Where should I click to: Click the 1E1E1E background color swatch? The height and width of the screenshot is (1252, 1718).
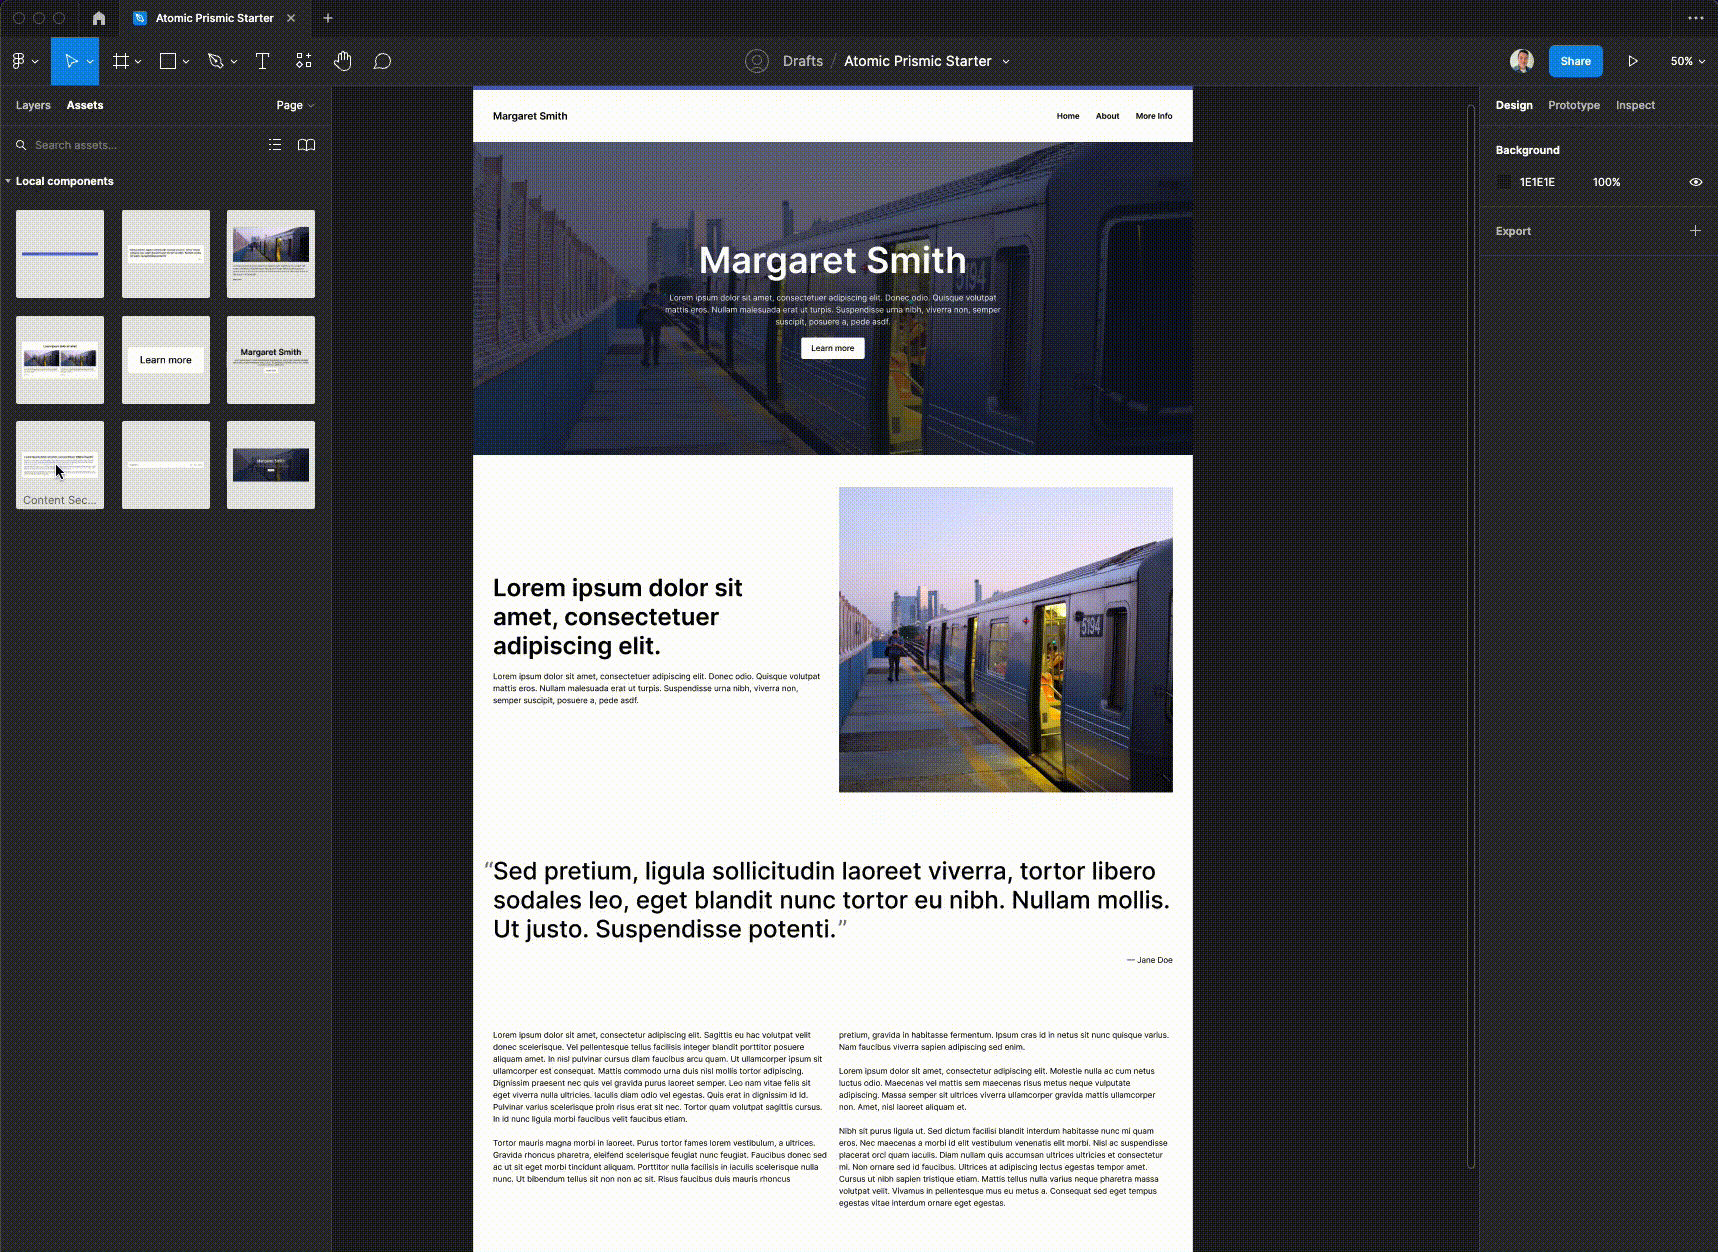tap(1504, 182)
